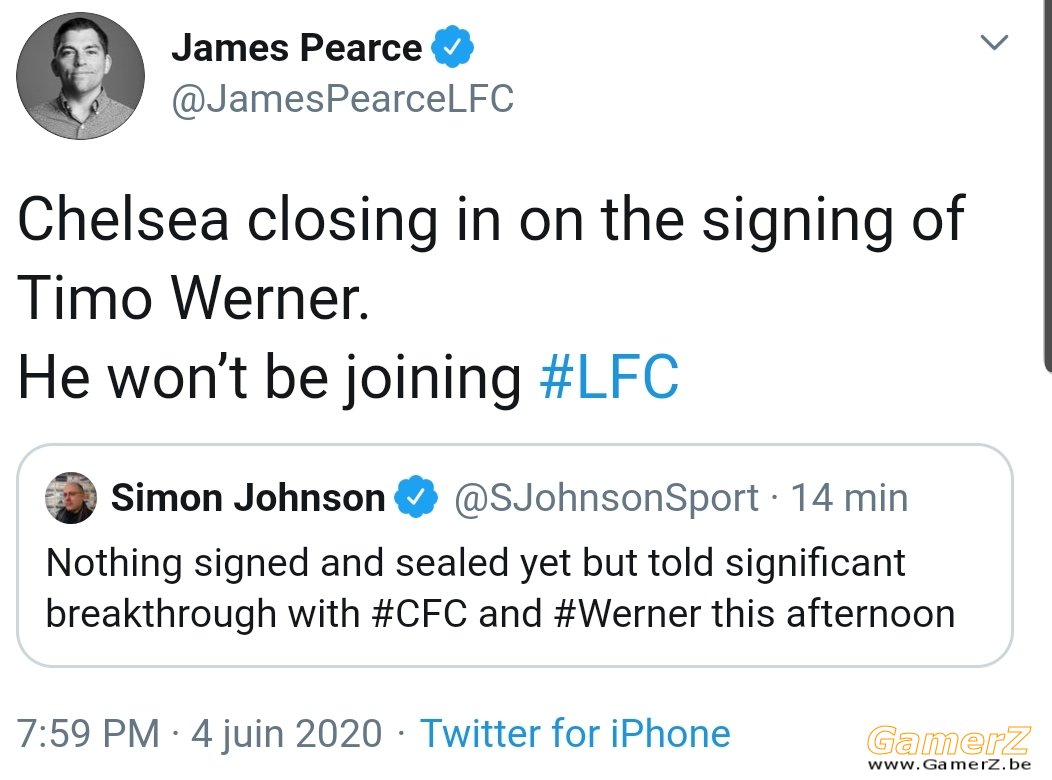The height and width of the screenshot is (780, 1052).
Task: Click the 7:59 PM time stamp
Action: tap(89, 732)
